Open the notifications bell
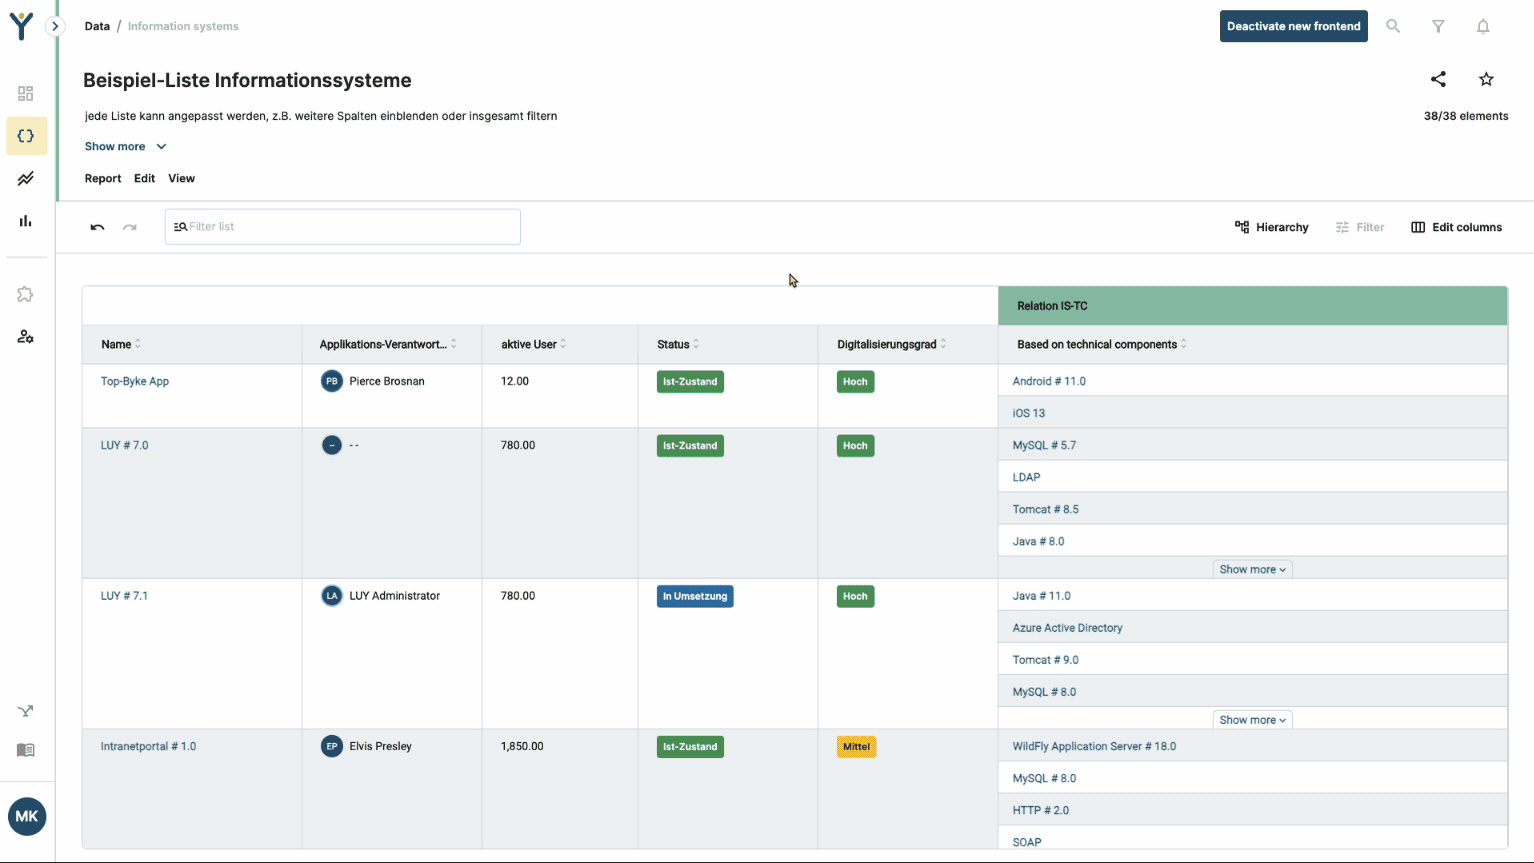Viewport: 1534px width, 863px height. 1483,27
